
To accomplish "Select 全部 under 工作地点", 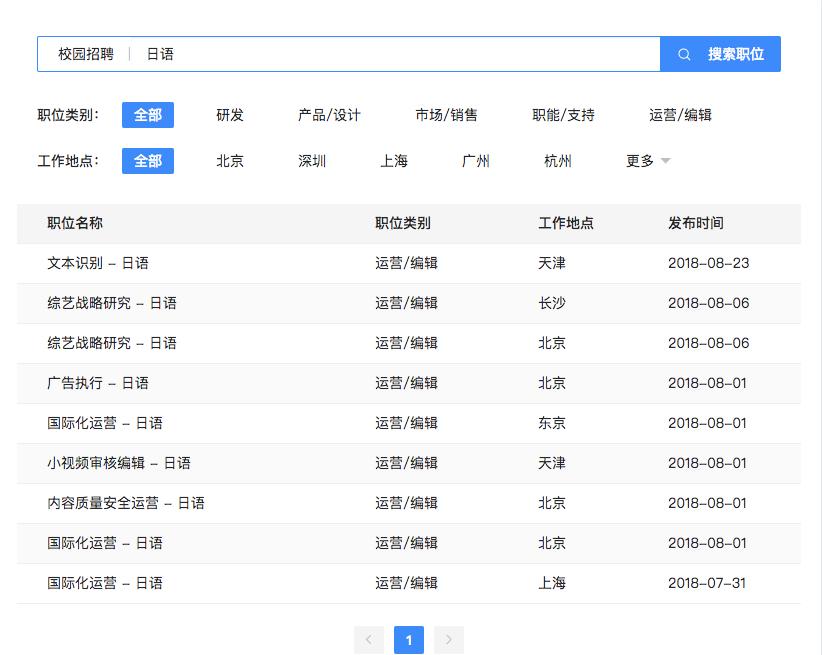I will tap(147, 159).
